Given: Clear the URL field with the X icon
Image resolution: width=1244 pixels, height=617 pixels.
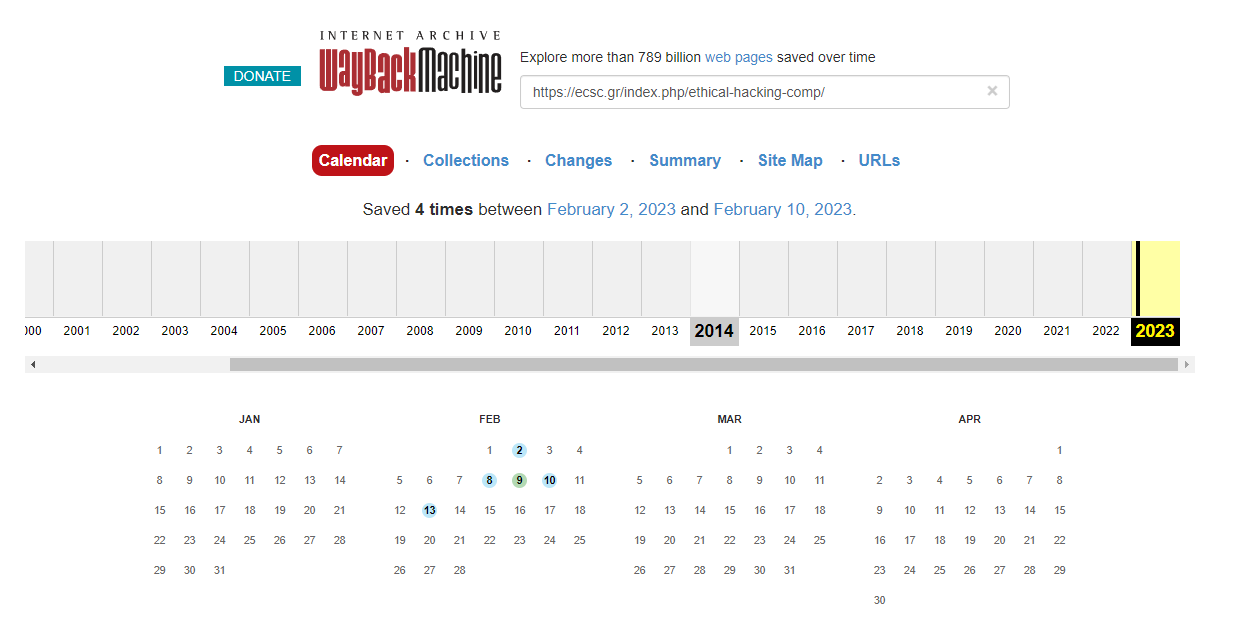Looking at the screenshot, I should pyautogui.click(x=991, y=91).
